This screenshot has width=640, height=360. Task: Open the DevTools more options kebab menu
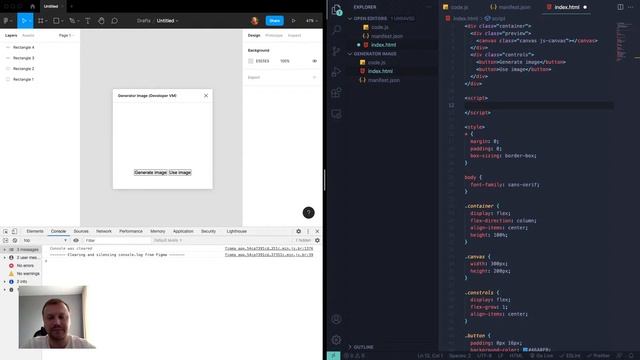coord(308,231)
